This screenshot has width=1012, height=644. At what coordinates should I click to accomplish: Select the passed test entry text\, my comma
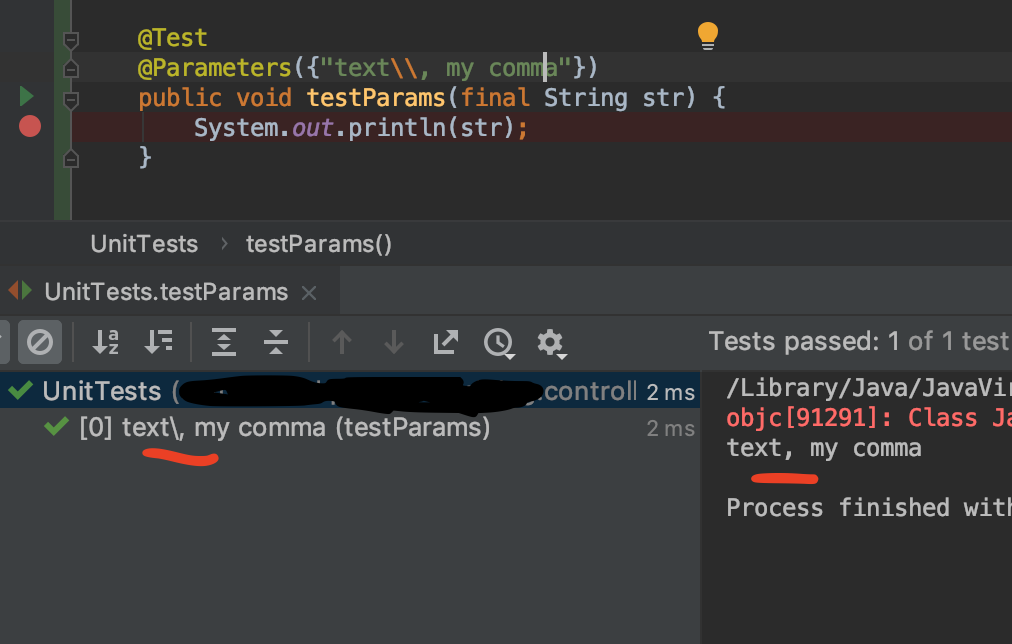pyautogui.click(x=280, y=427)
